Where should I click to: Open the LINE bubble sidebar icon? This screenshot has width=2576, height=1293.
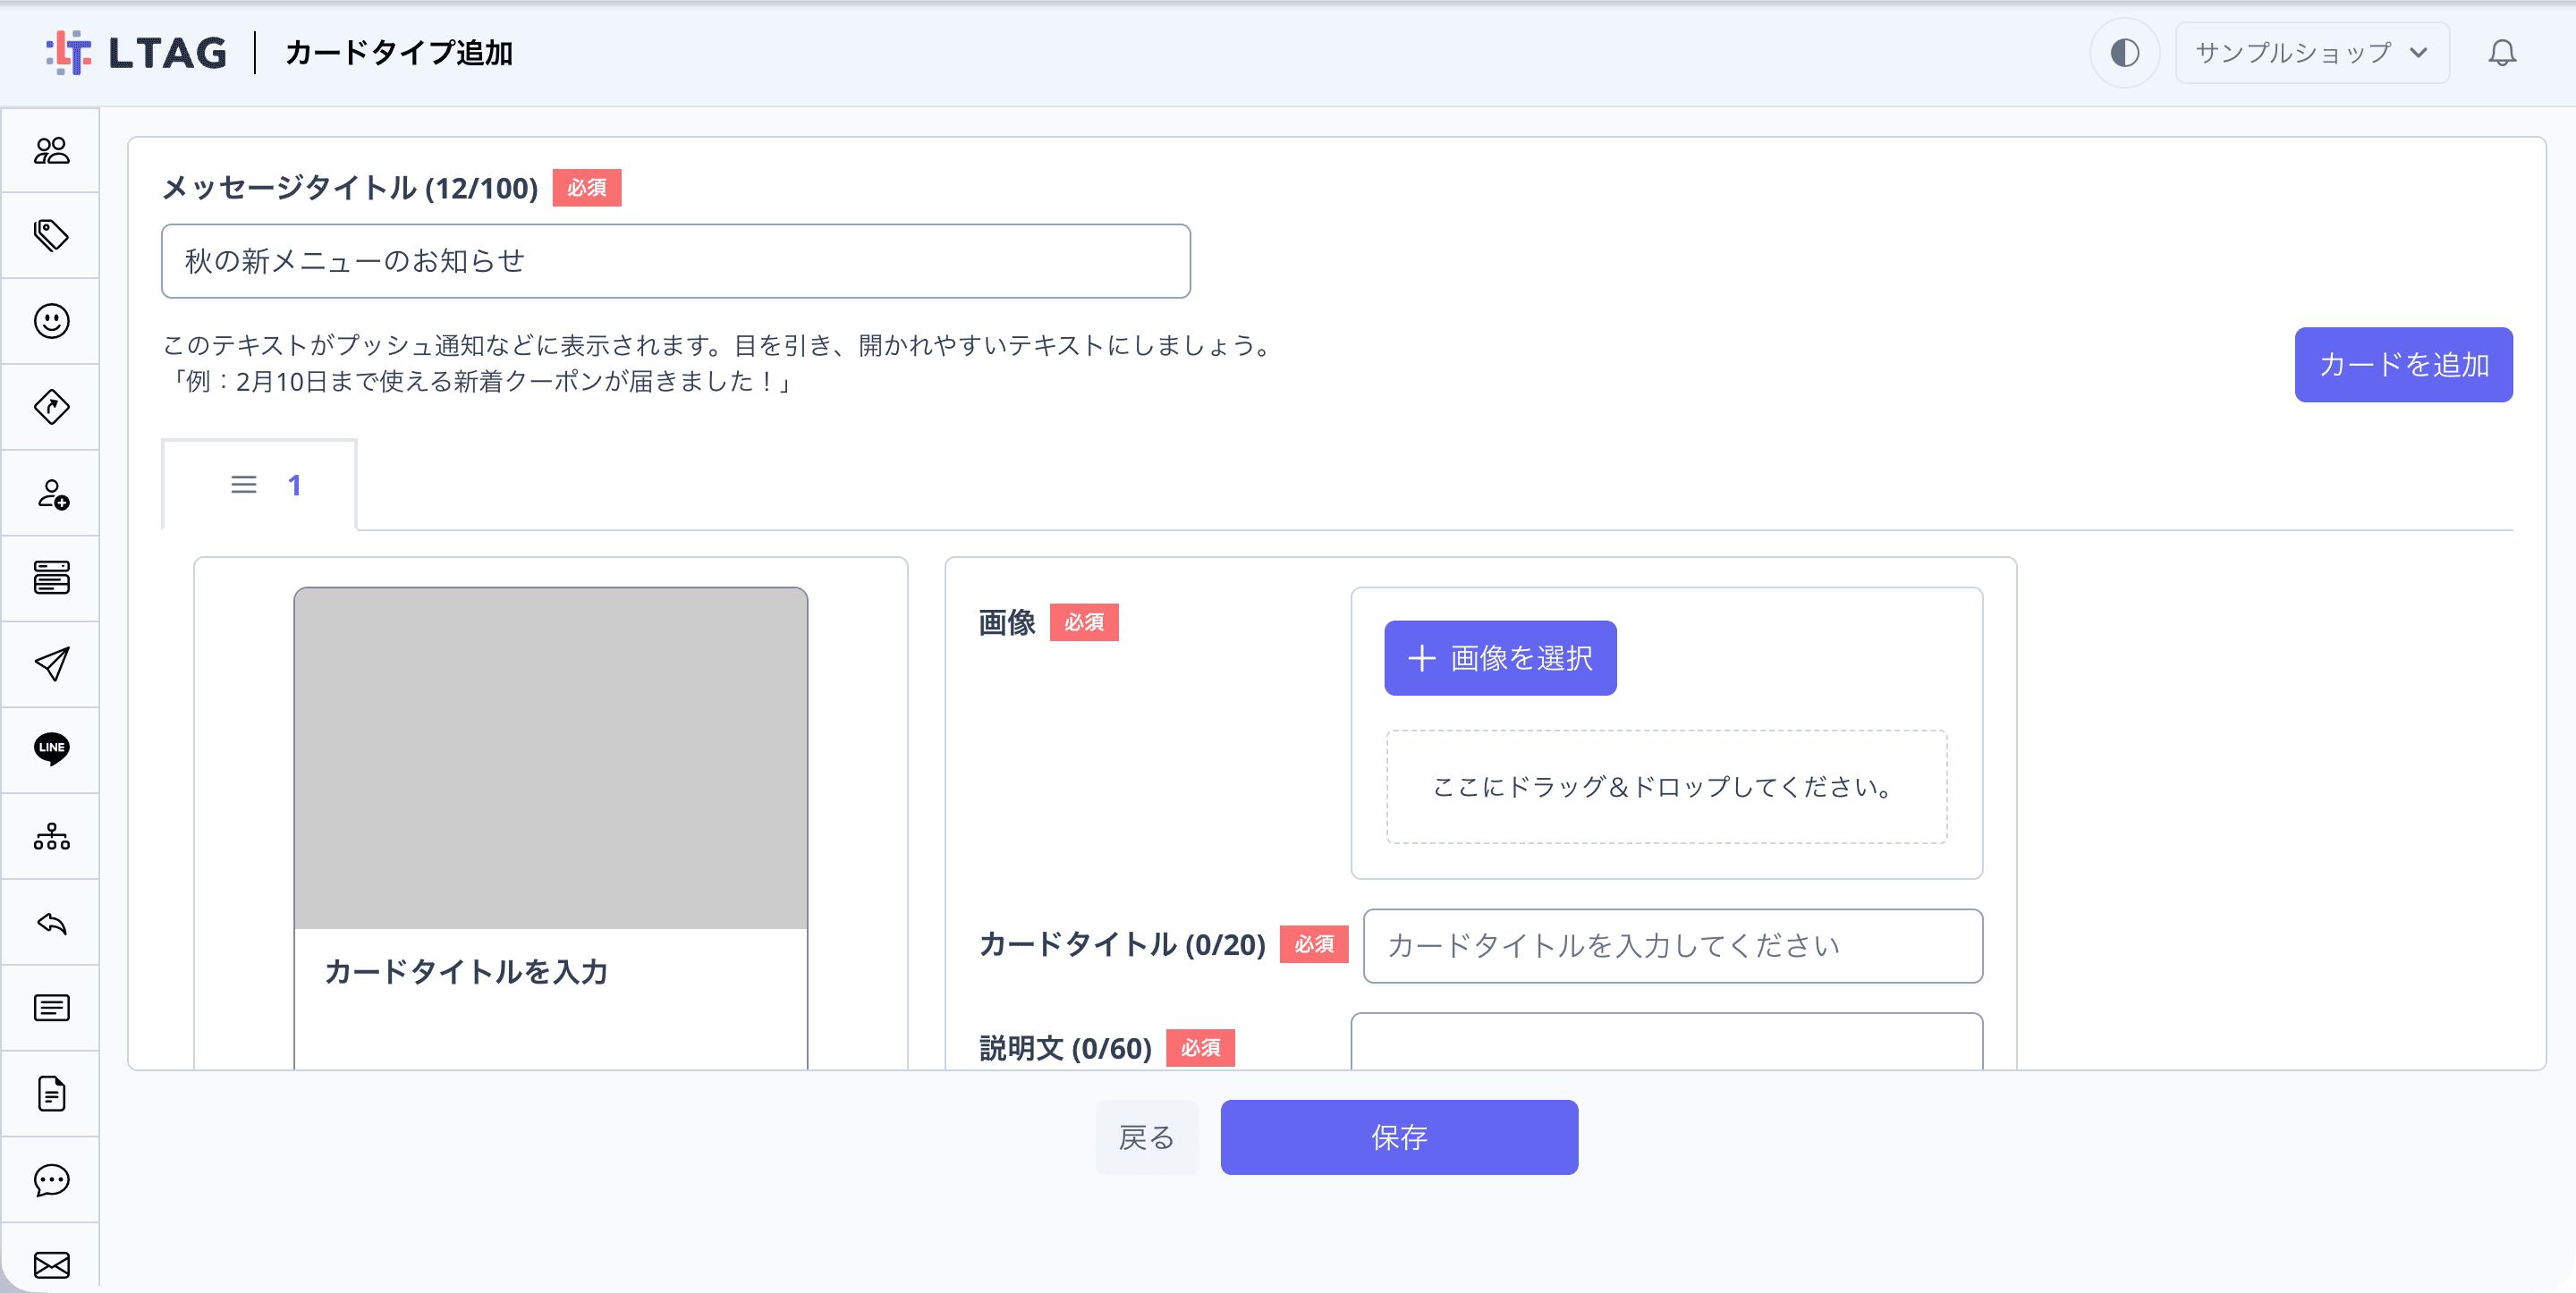(51, 749)
